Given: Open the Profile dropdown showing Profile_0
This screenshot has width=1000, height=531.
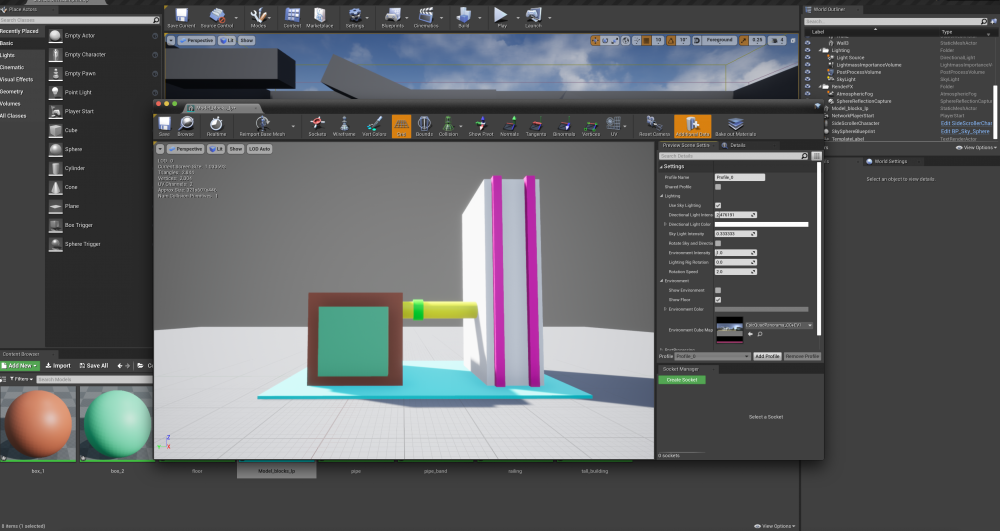Looking at the screenshot, I should (713, 356).
